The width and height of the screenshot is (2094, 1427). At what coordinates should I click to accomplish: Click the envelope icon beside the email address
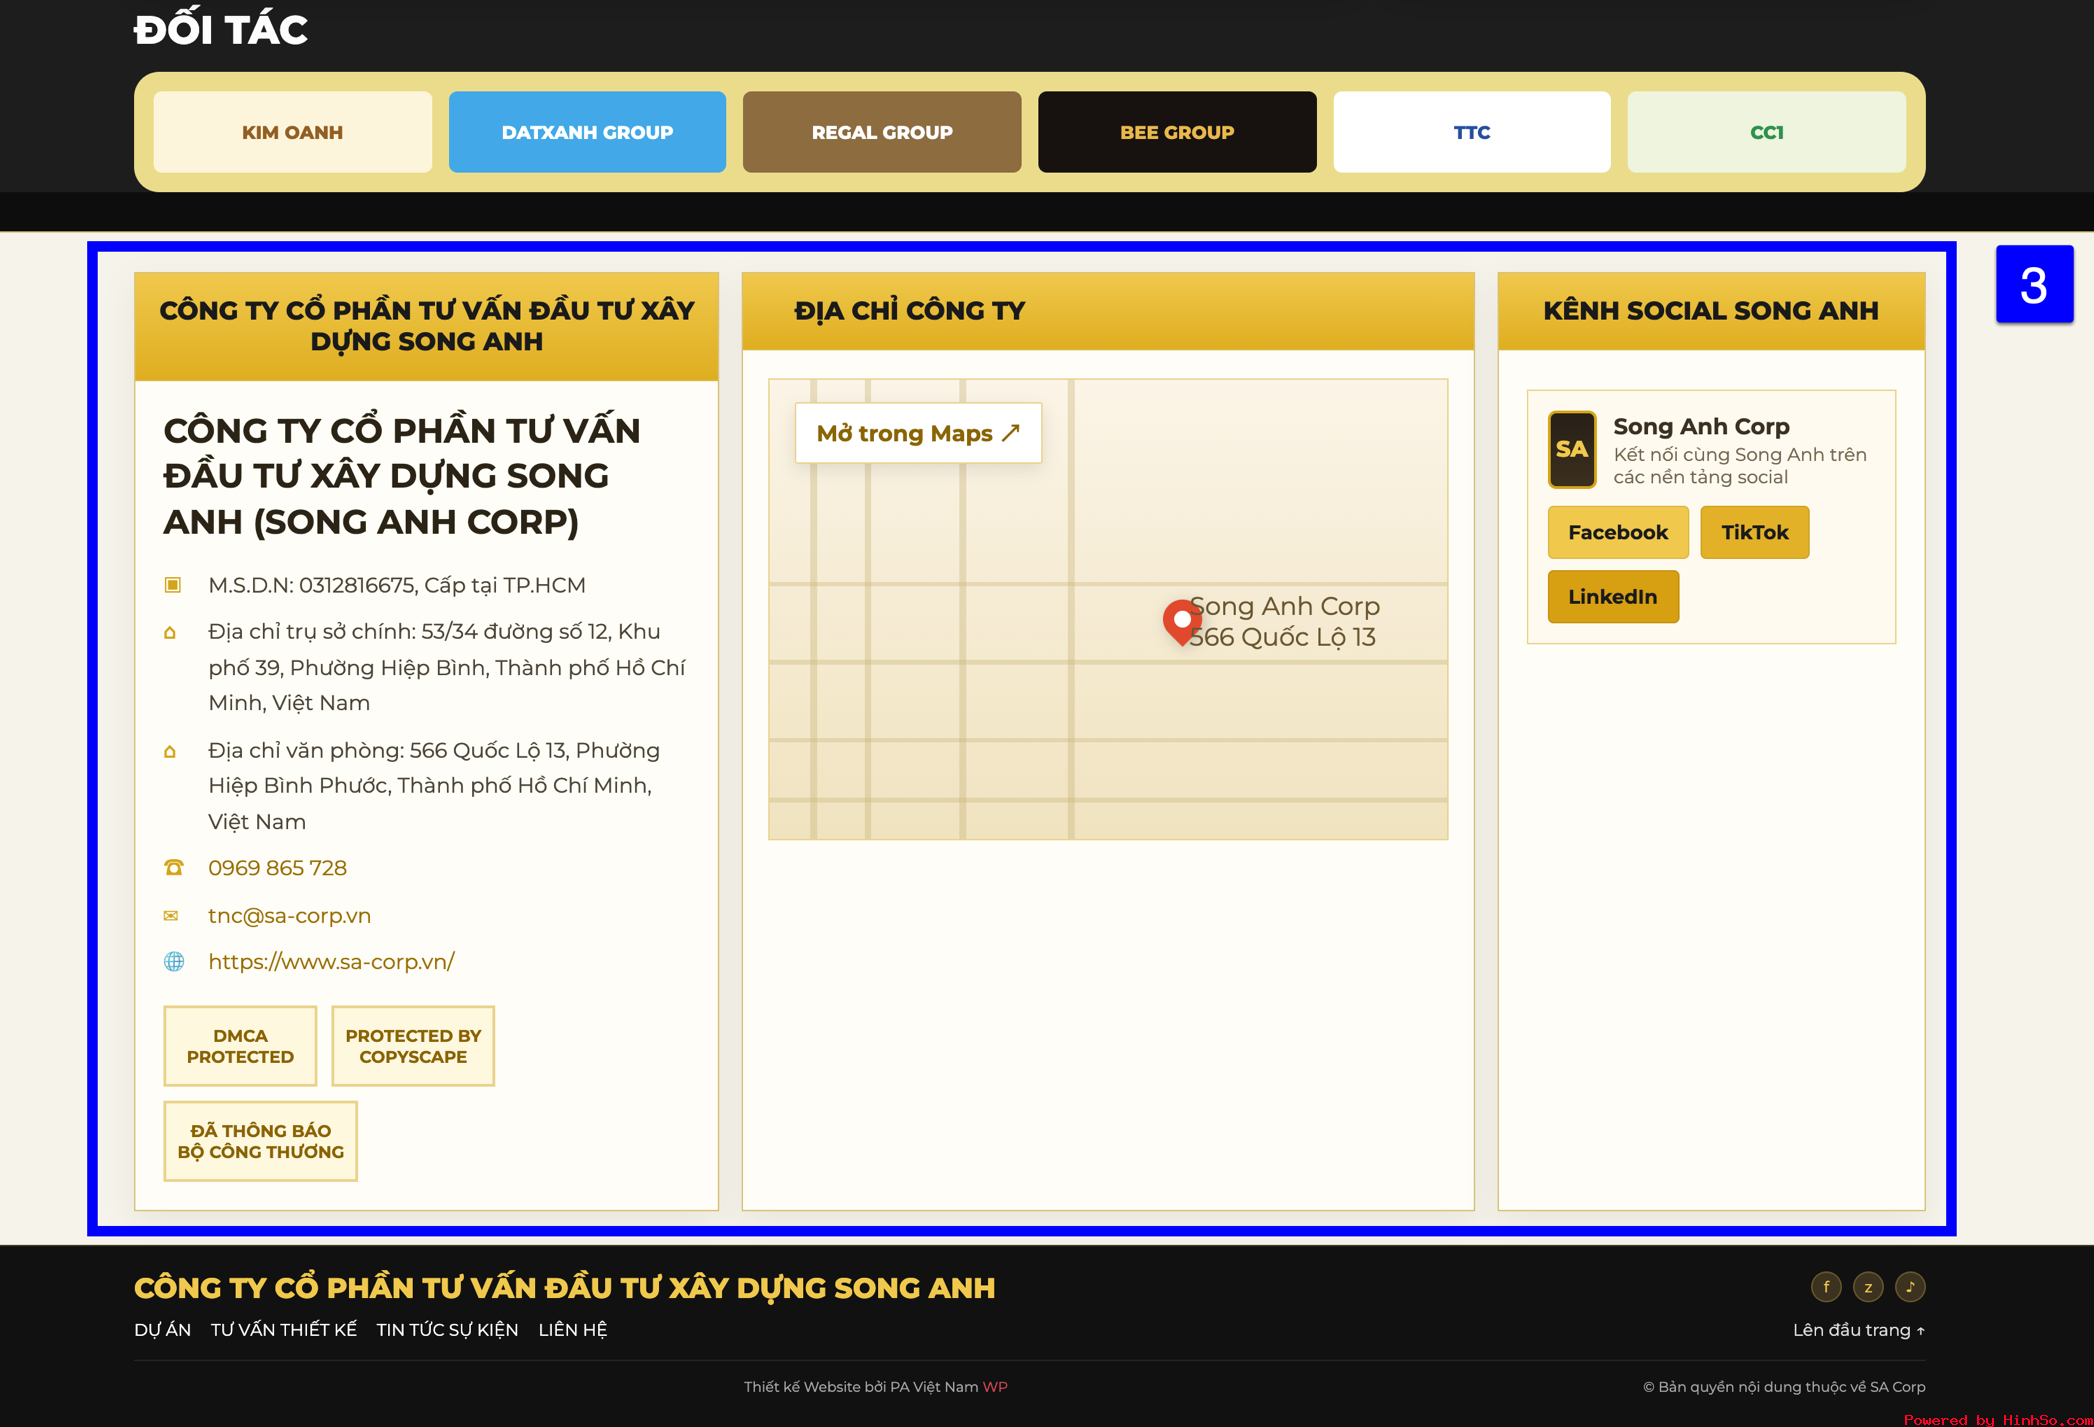click(x=172, y=915)
